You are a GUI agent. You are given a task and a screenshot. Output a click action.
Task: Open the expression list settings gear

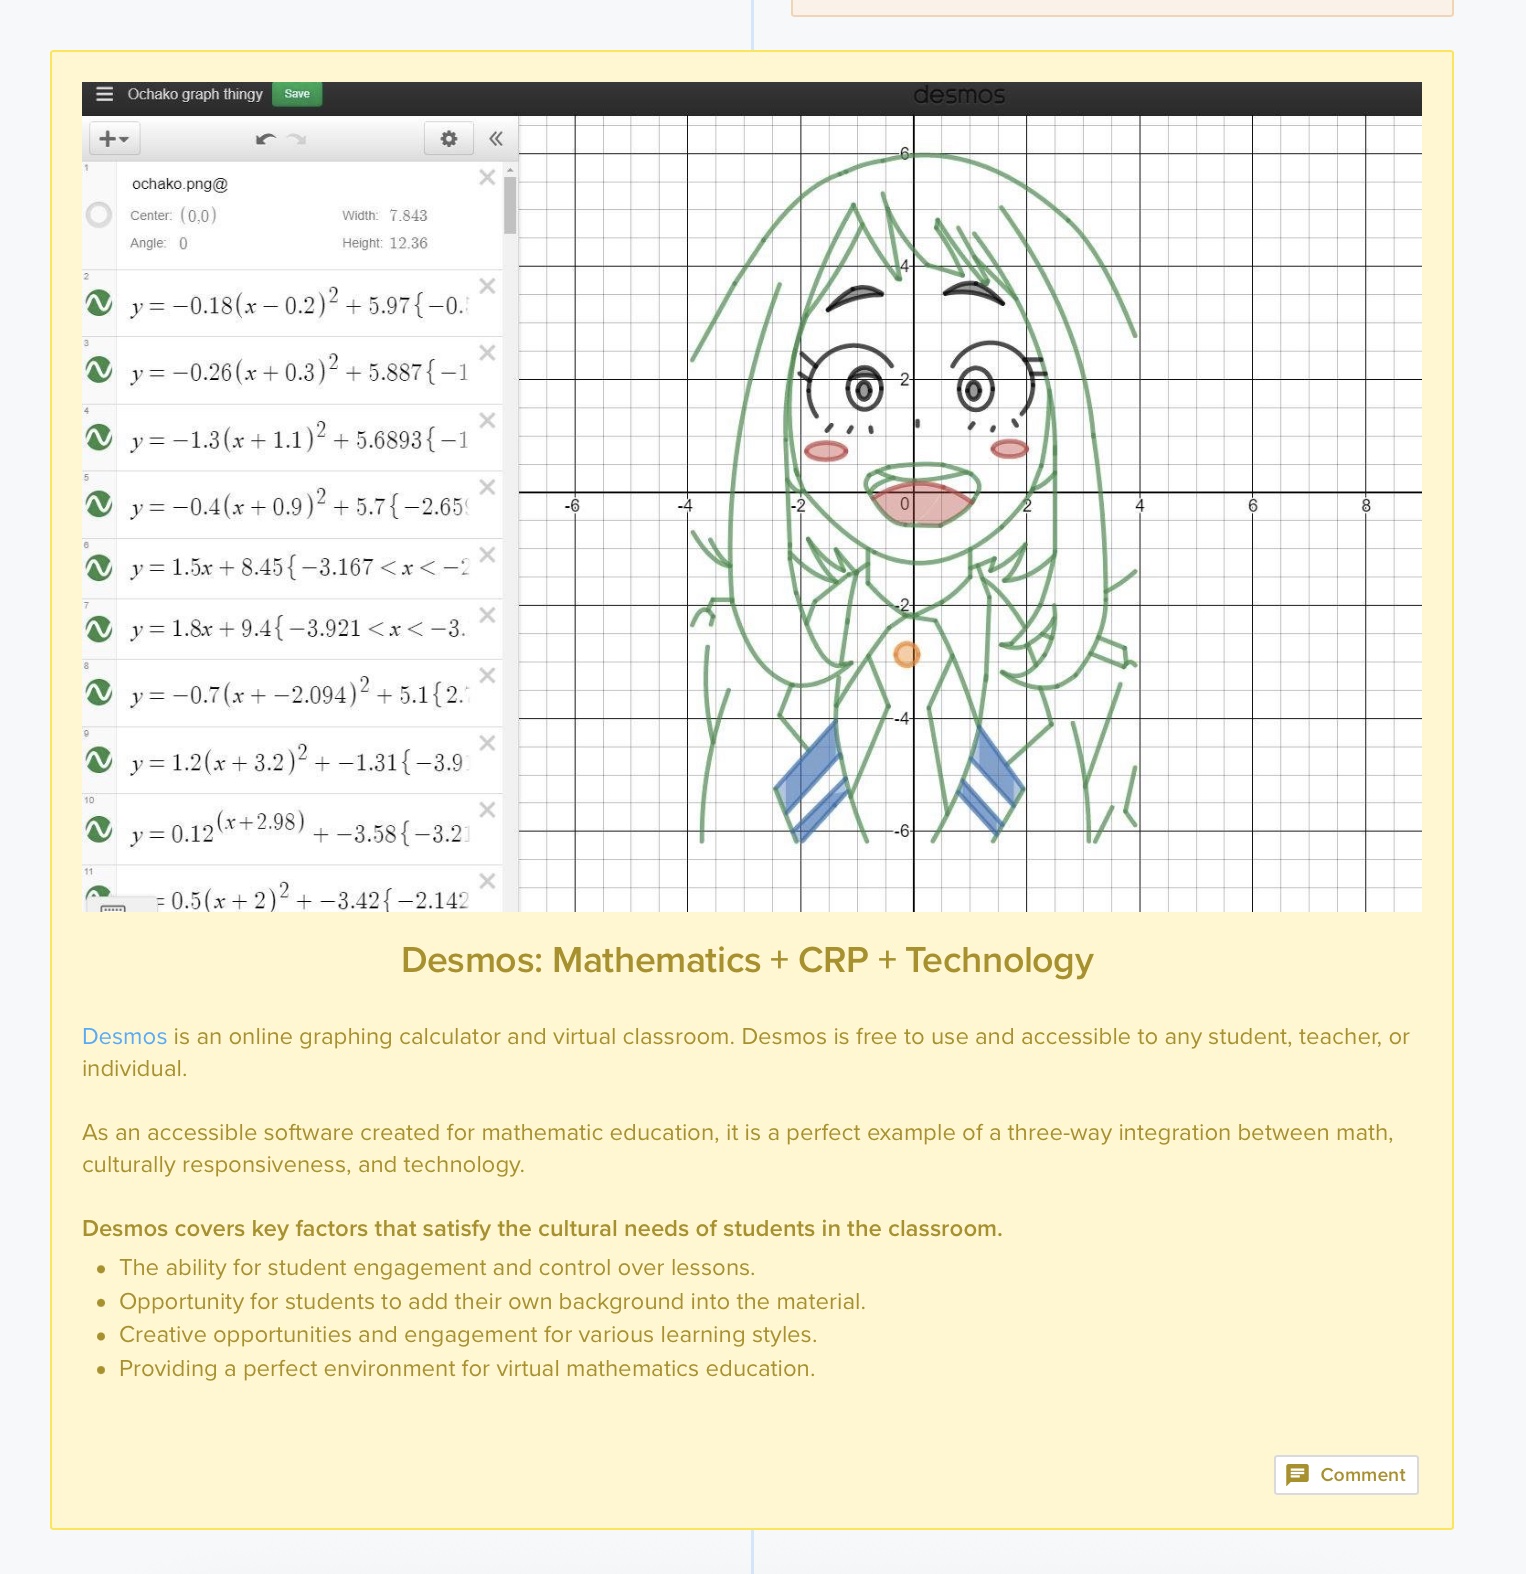[449, 138]
